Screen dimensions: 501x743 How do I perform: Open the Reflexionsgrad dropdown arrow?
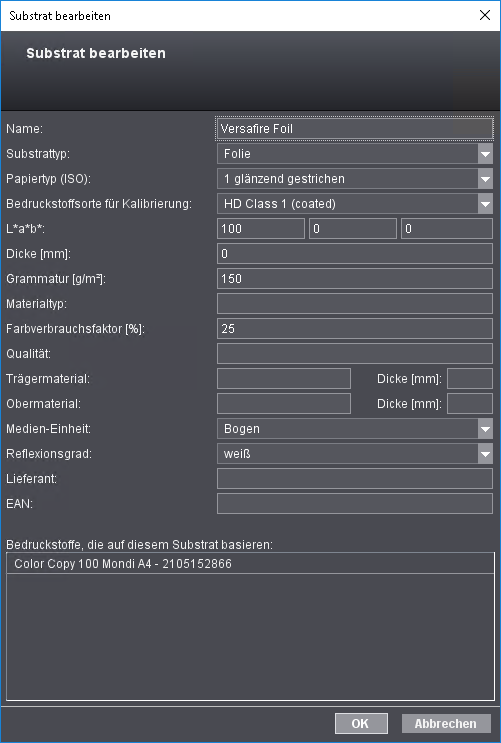tap(485, 454)
